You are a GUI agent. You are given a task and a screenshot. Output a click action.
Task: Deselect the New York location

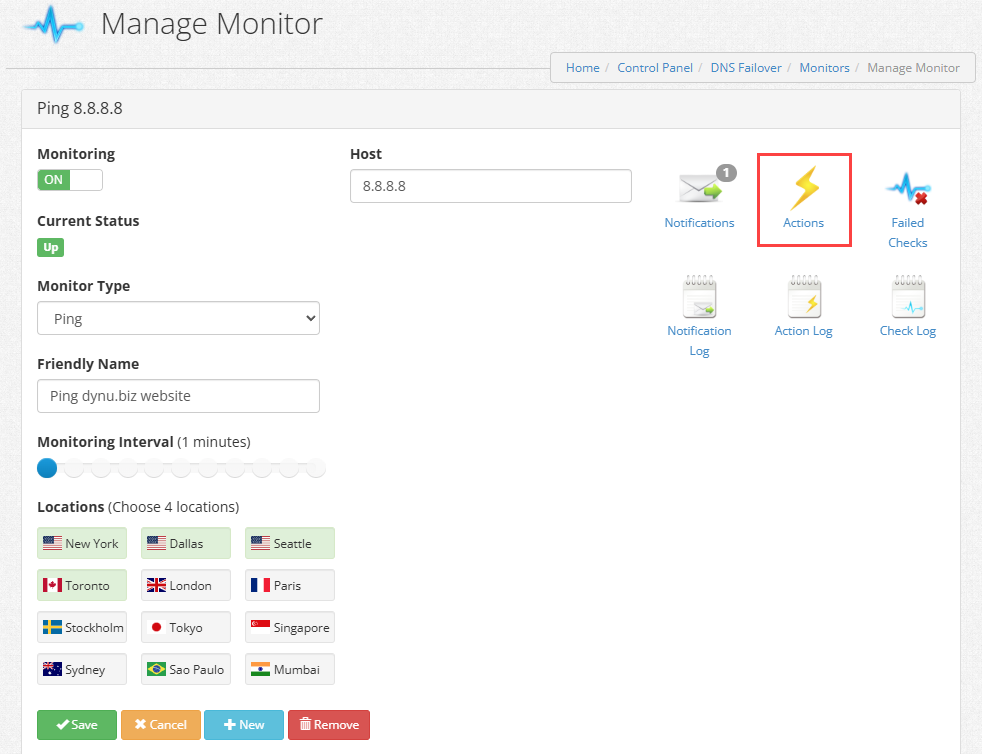coord(82,543)
